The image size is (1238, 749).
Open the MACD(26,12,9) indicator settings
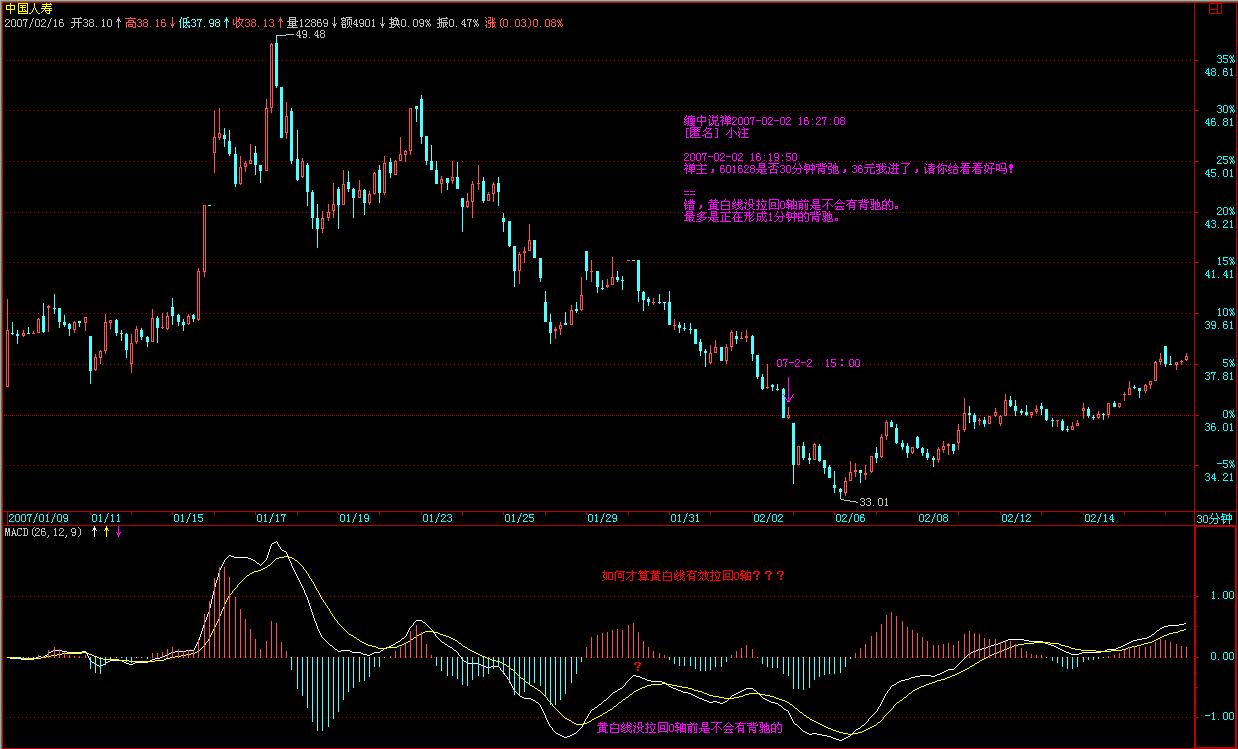click(44, 532)
